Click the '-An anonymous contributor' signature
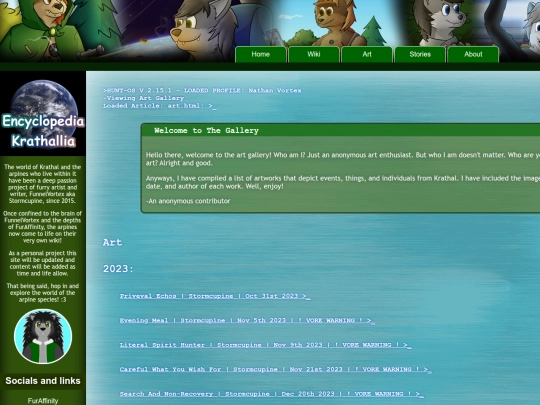The height and width of the screenshot is (405, 540). pos(188,201)
